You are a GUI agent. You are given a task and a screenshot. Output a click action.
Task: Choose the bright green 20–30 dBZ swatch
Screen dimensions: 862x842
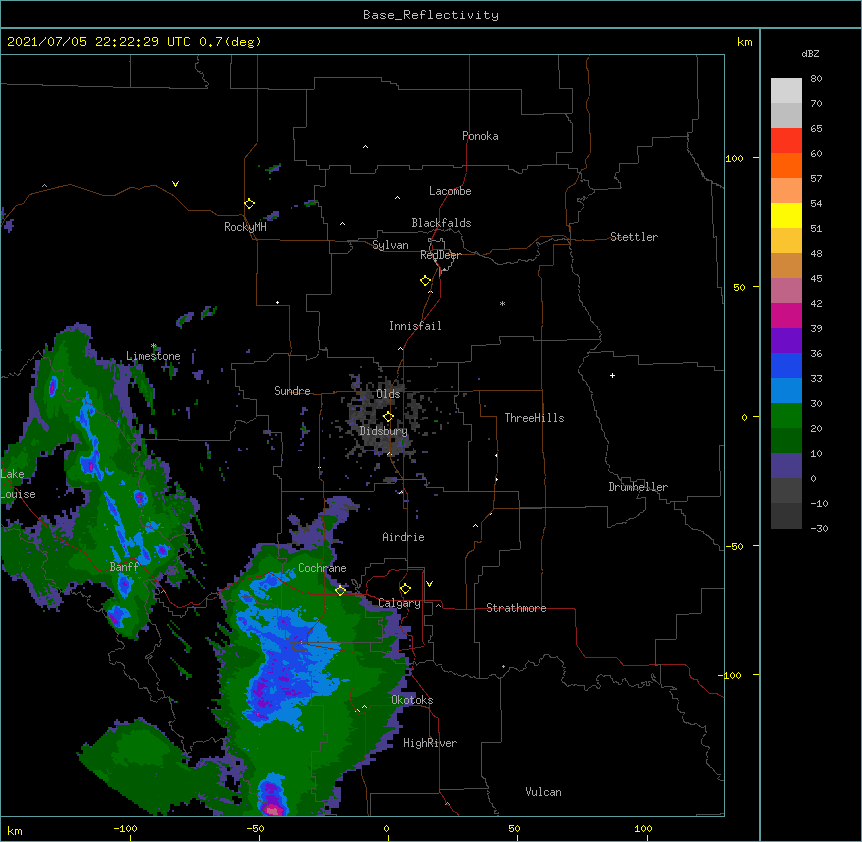click(786, 416)
